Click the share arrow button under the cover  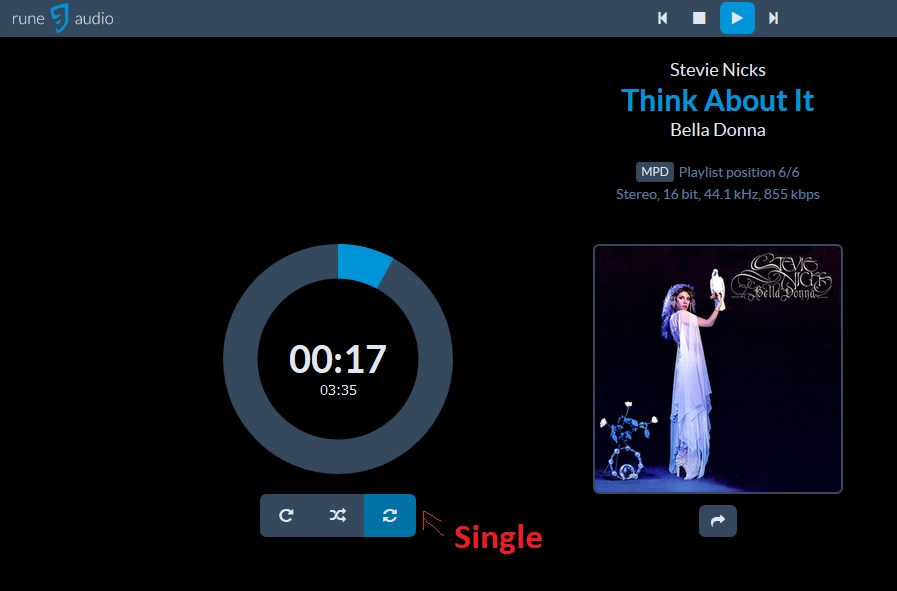point(718,521)
